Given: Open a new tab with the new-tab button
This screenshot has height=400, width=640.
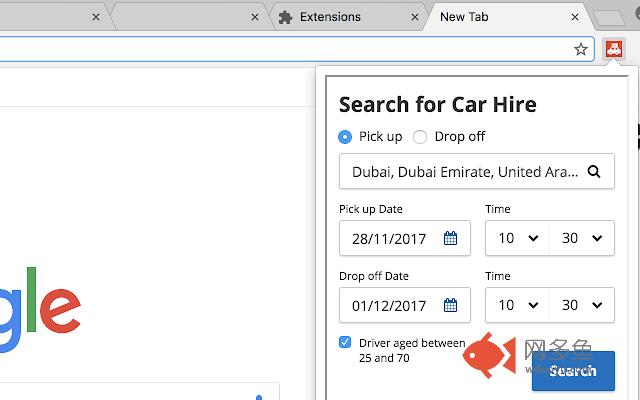Looking at the screenshot, I should click(x=608, y=18).
